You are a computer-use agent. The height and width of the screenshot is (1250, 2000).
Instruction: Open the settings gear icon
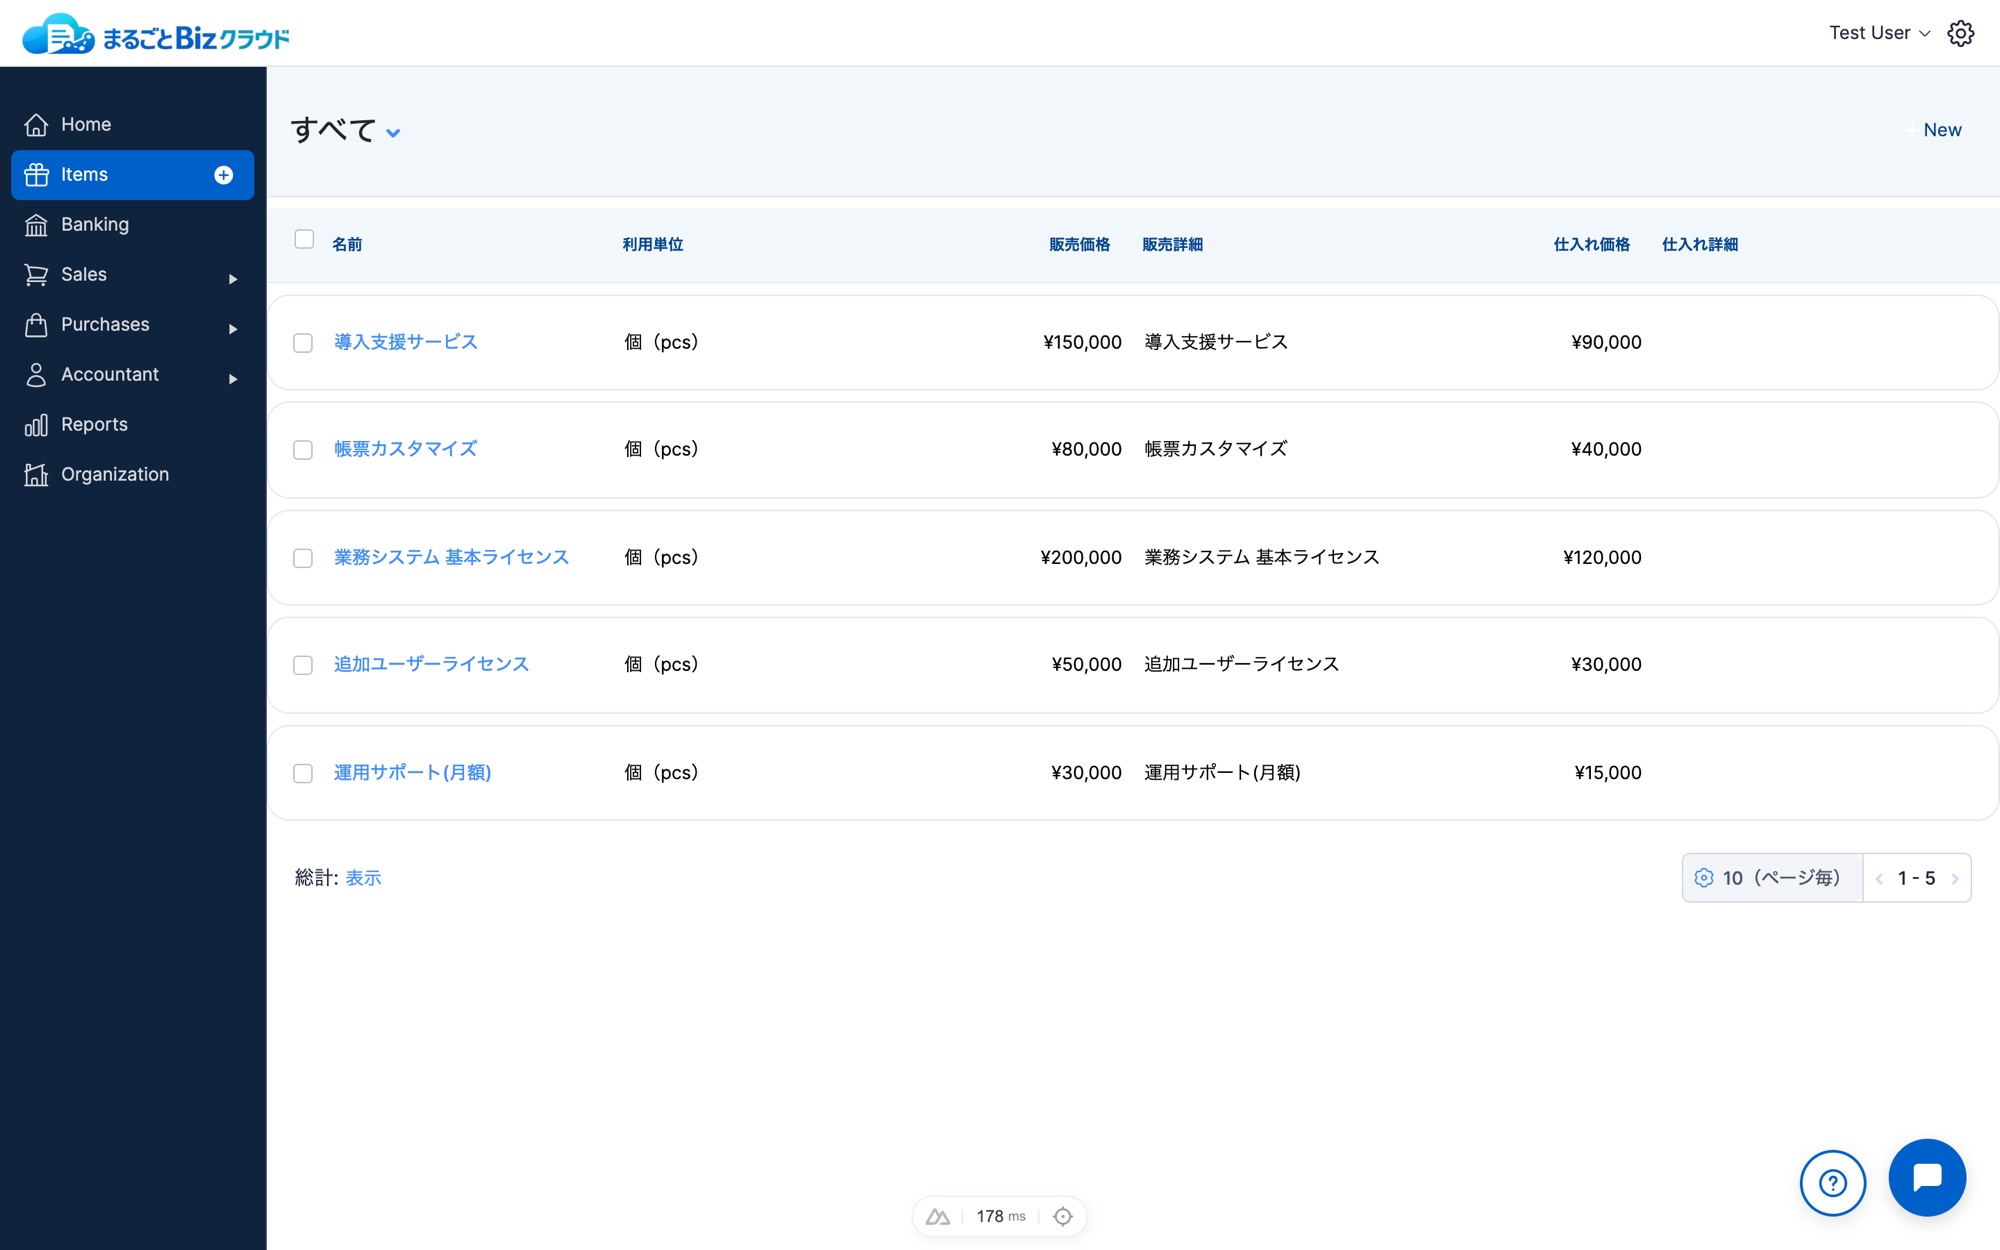[x=1960, y=33]
